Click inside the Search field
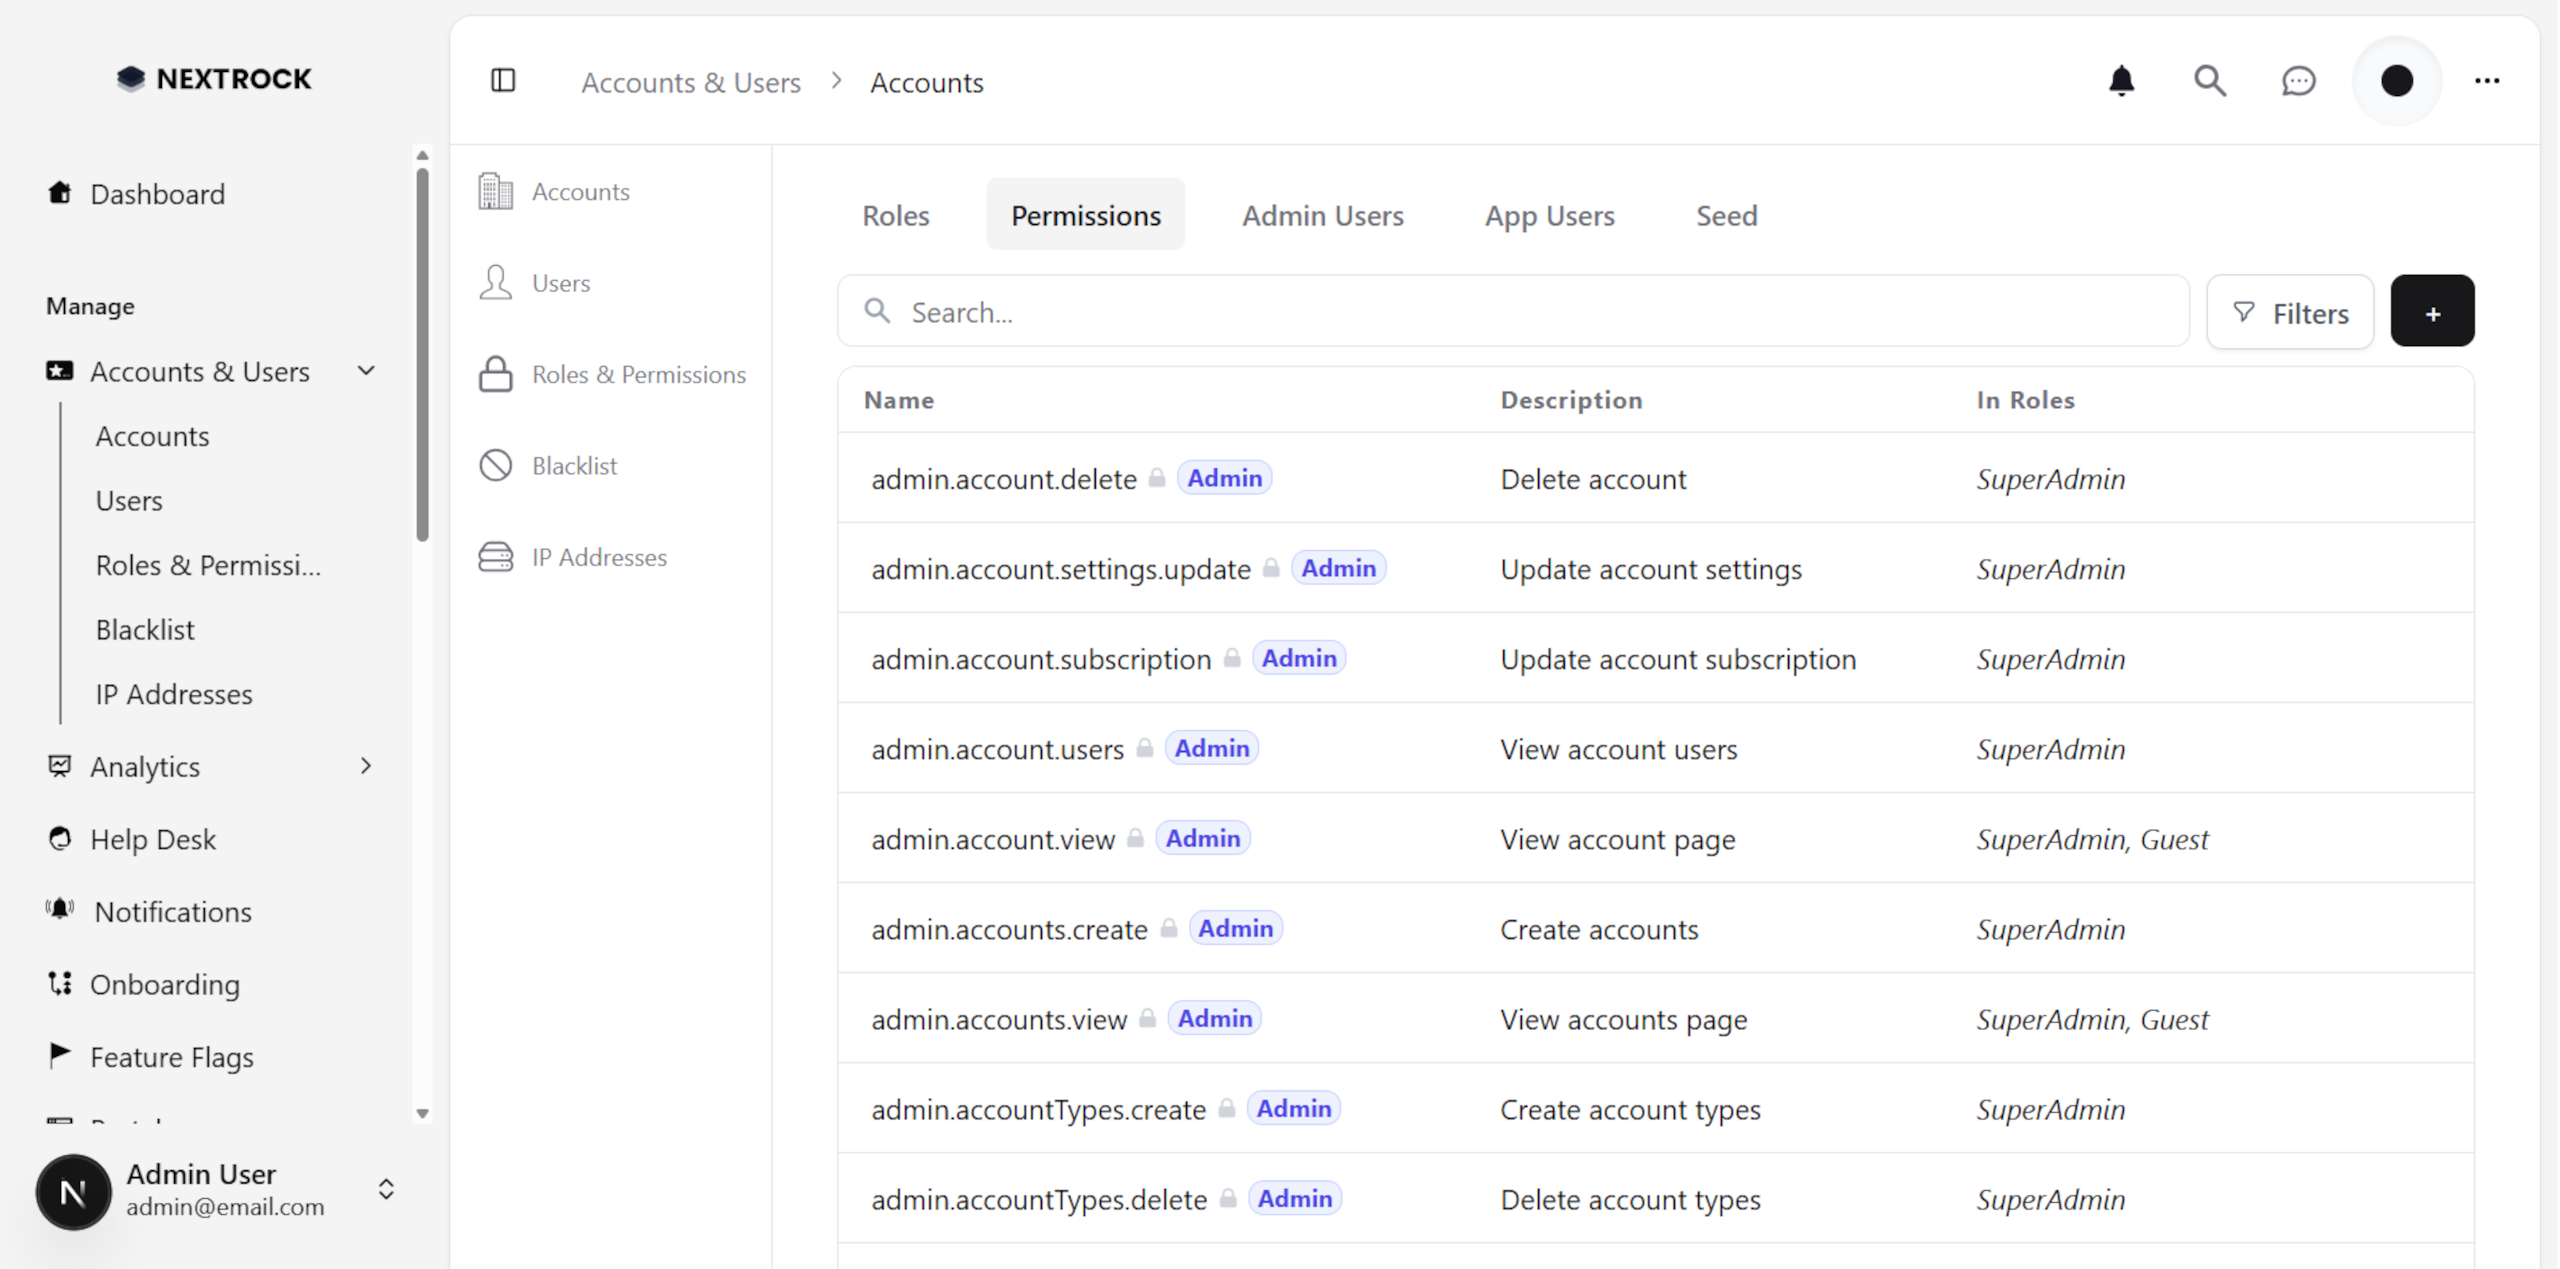2560x1269 pixels. [1200, 311]
